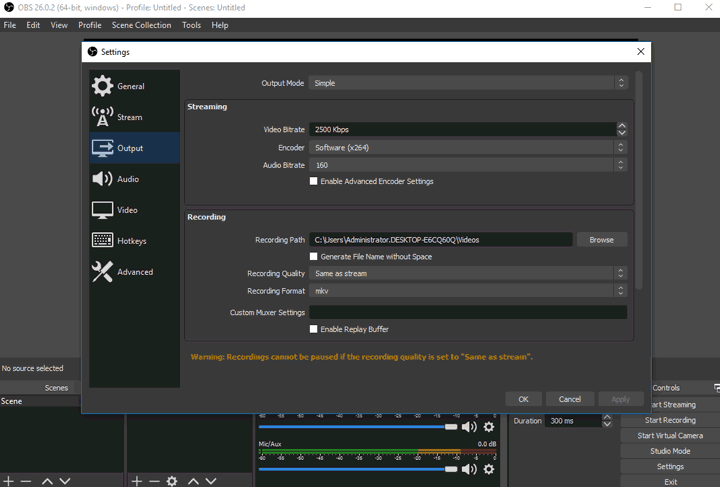
Task: Enable Advanced Encoder Settings checkbox
Action: click(x=314, y=182)
